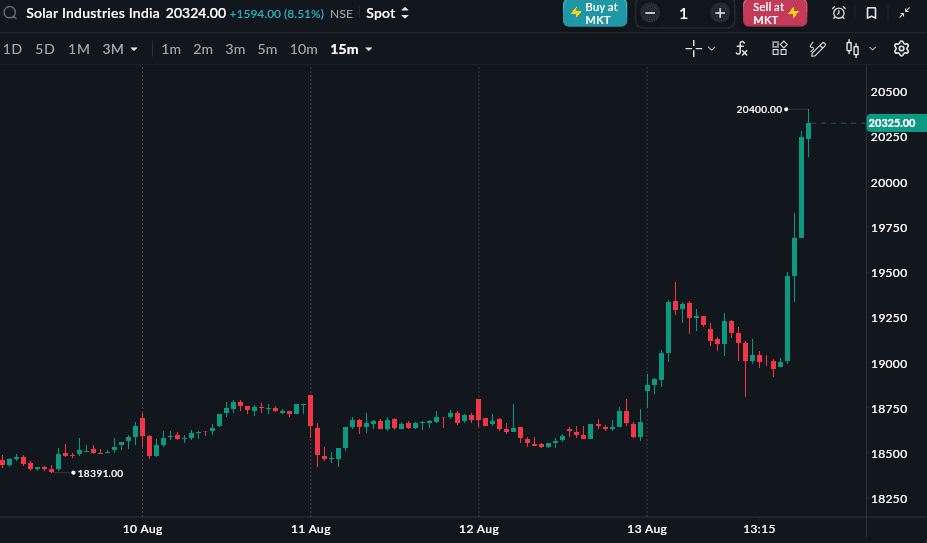Bookmark this stock with the bookmark icon
927x543 pixels.
point(871,13)
